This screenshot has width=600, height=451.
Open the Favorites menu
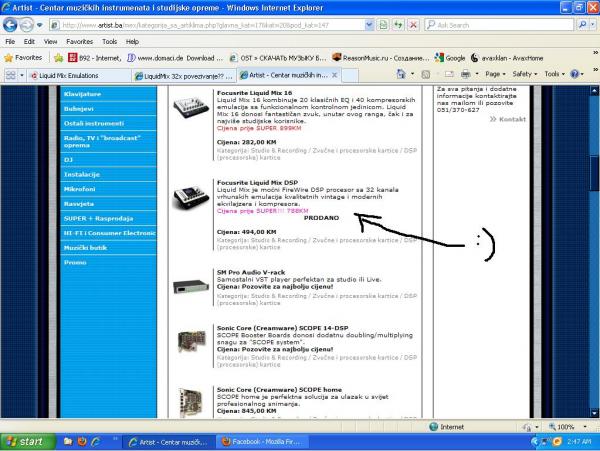point(80,42)
